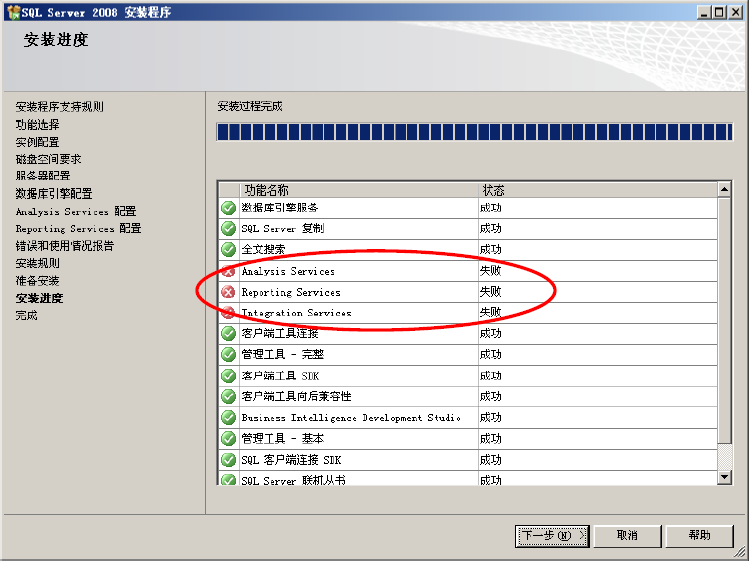Click the vertical scrollbar thumb of the feature list
The width and height of the screenshot is (749, 562).
point(725,320)
